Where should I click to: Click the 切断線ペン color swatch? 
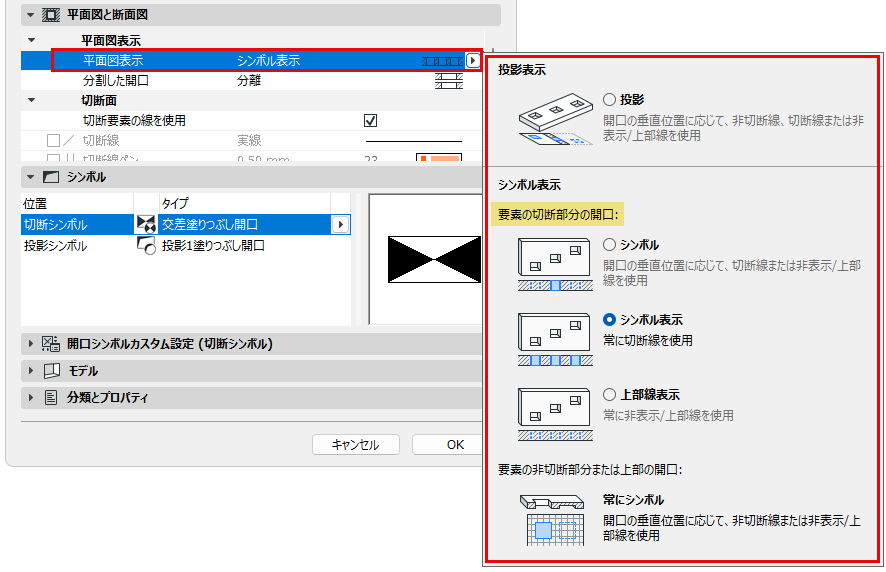tap(439, 158)
